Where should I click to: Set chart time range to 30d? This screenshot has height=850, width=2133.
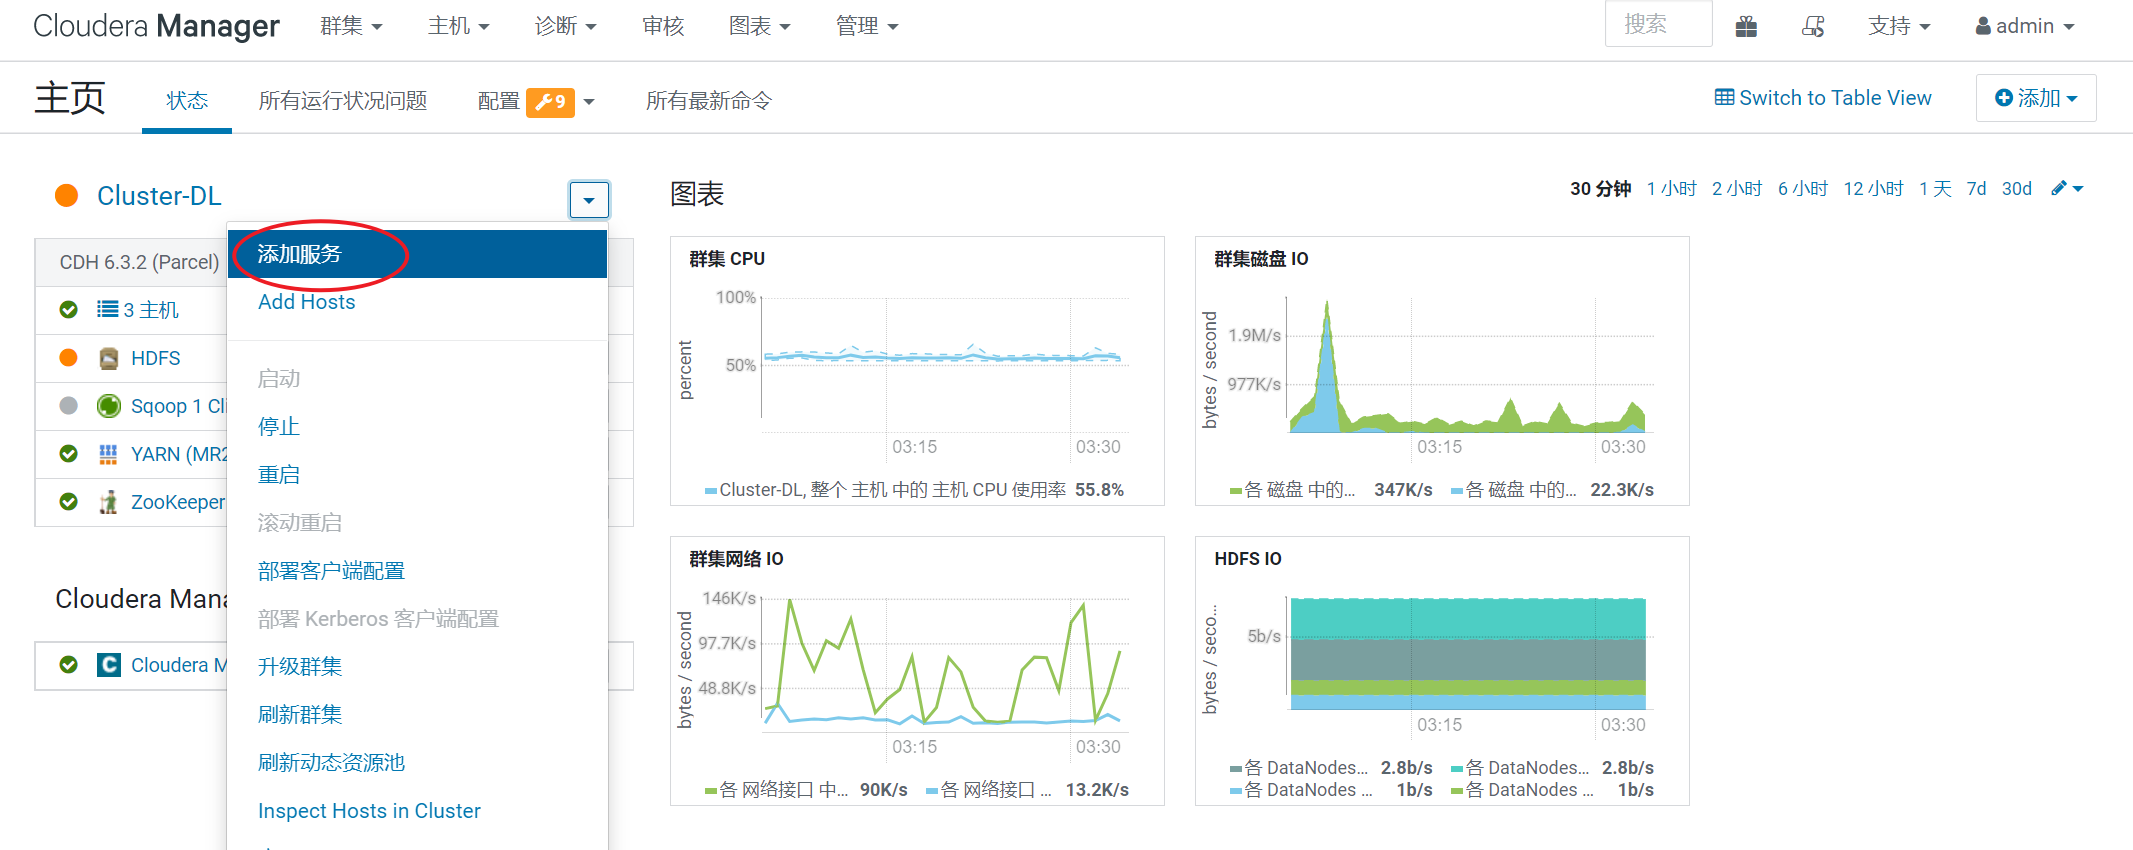2017,189
